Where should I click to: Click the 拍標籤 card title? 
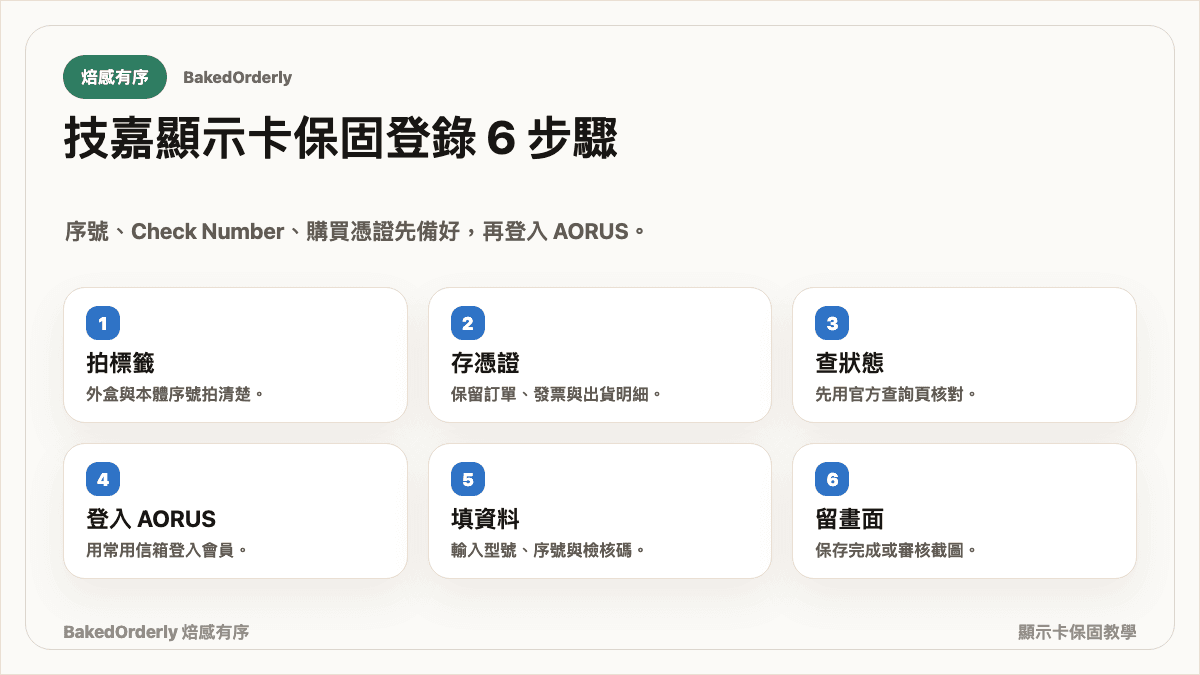tap(121, 363)
